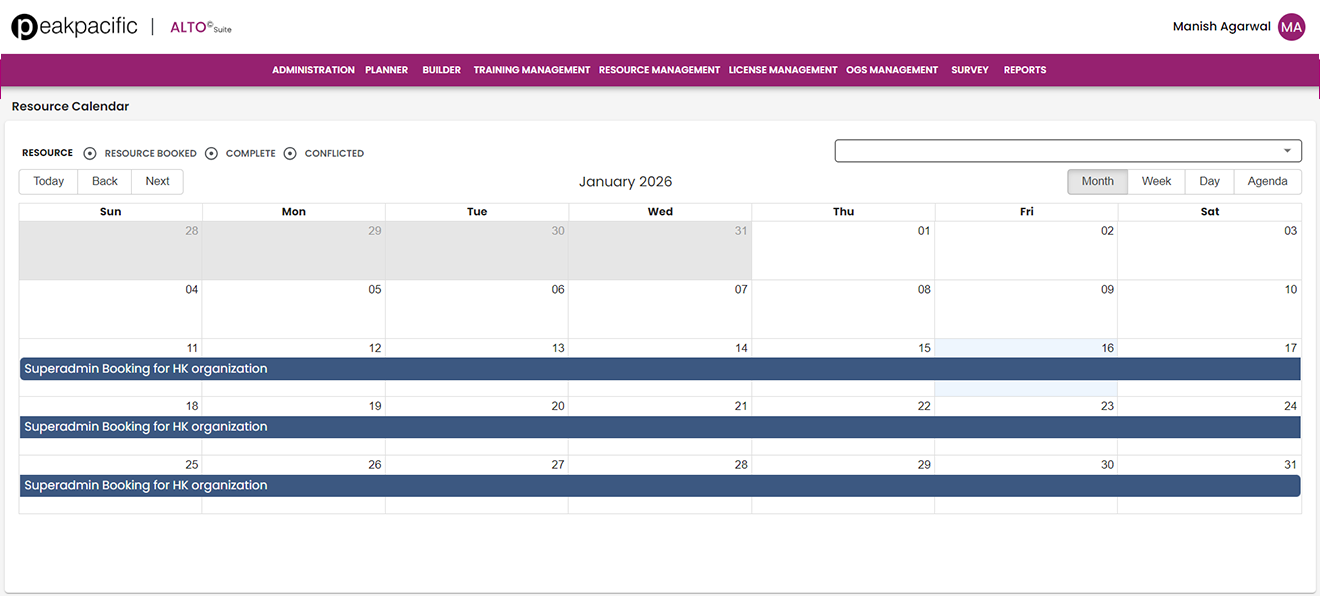The width and height of the screenshot is (1320, 596).
Task: Open the Administration menu
Action: pyautogui.click(x=313, y=70)
